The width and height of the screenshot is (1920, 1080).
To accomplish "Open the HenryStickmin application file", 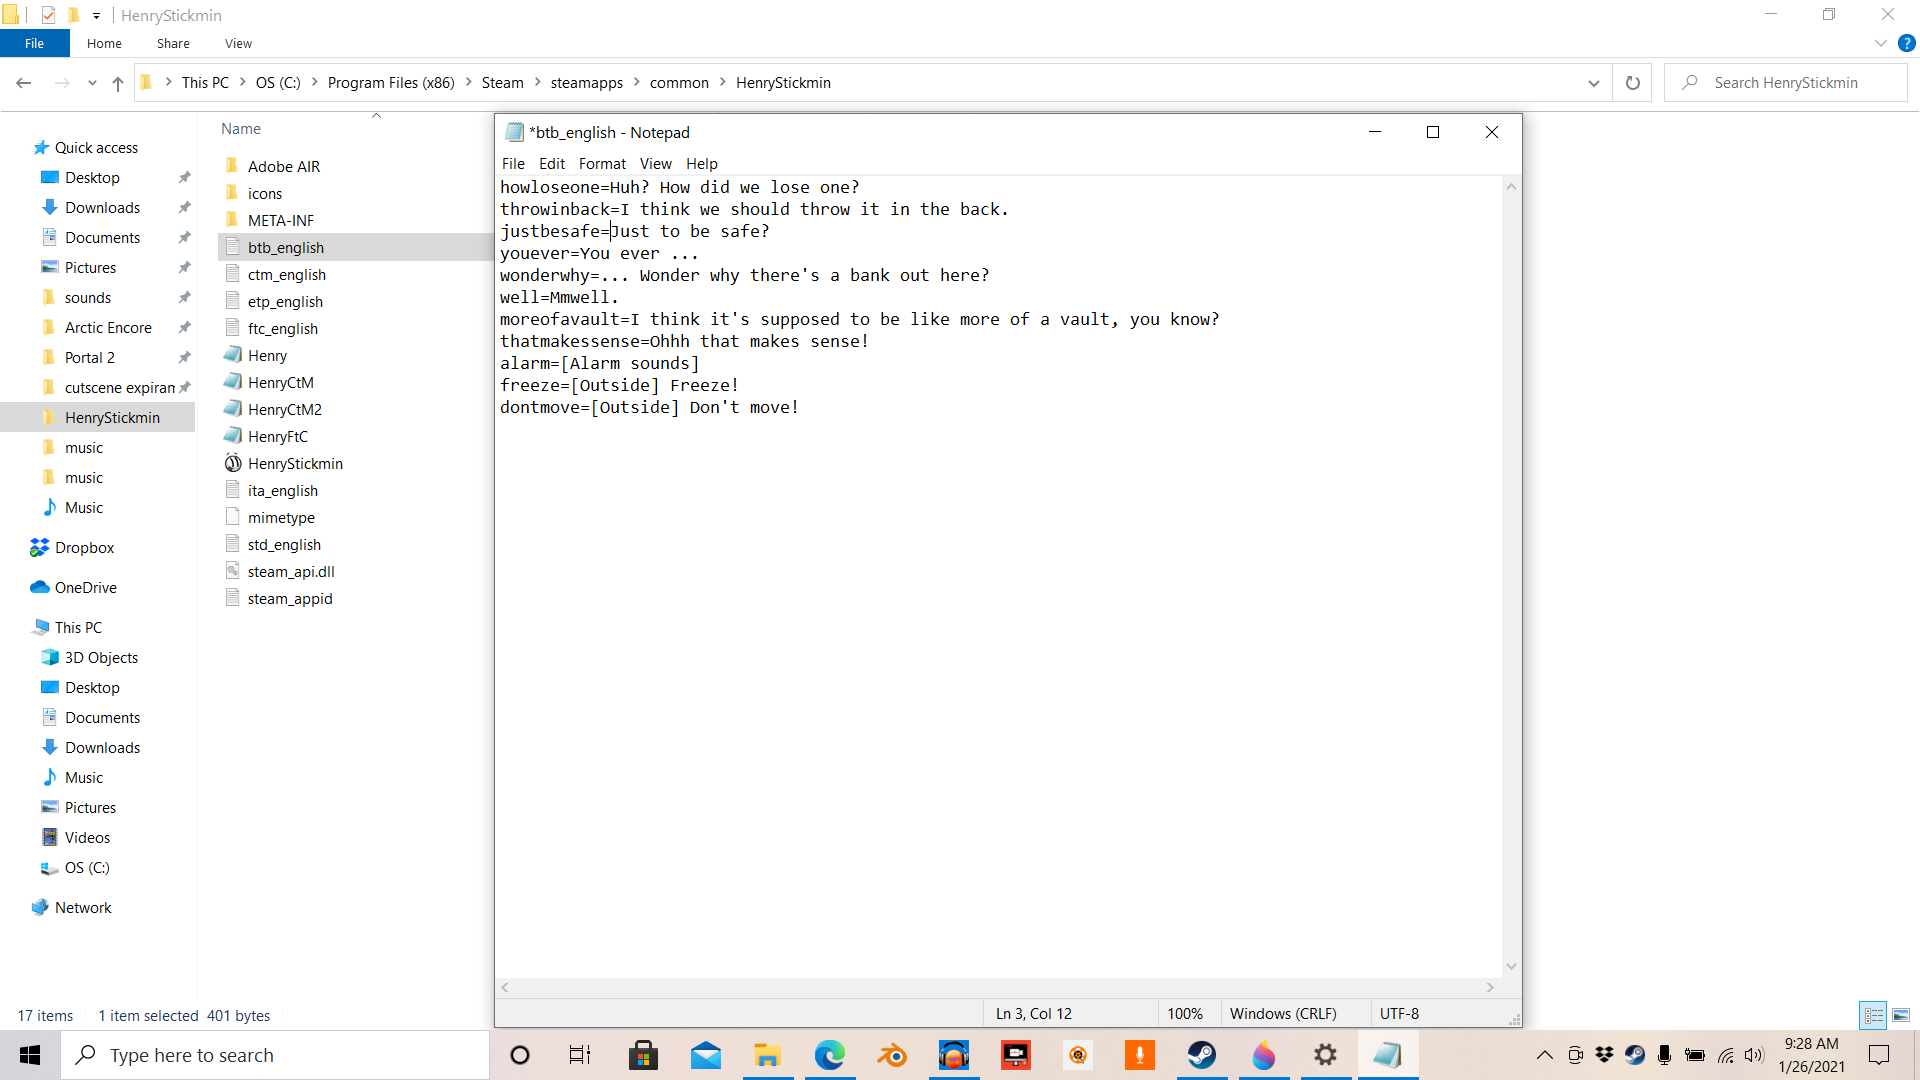I will (x=295, y=463).
